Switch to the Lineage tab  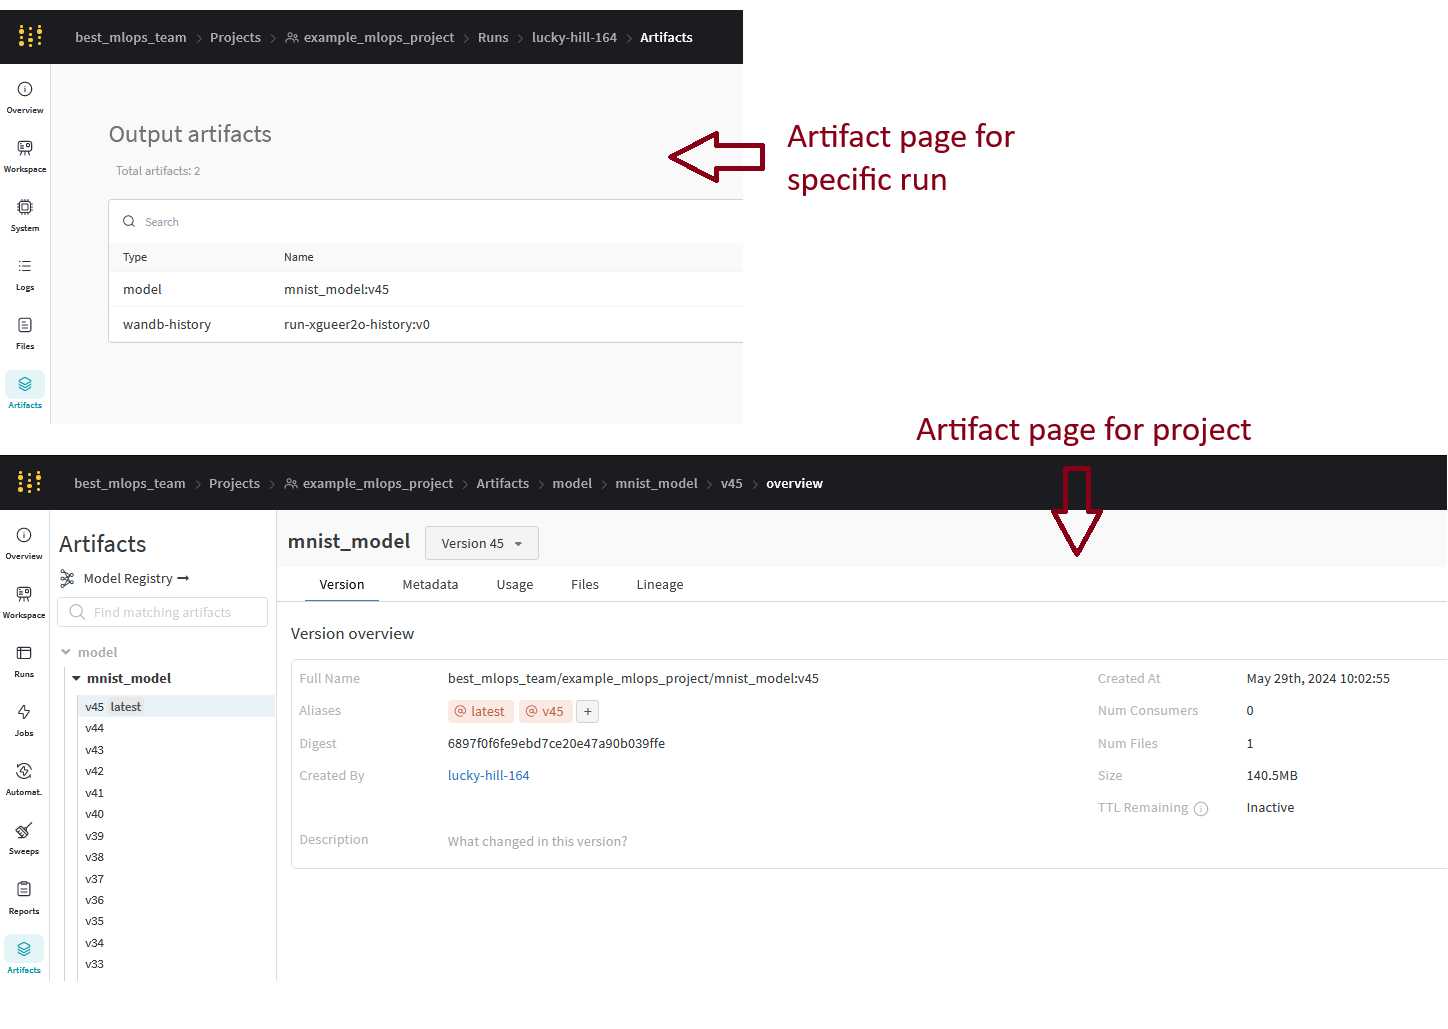659,585
